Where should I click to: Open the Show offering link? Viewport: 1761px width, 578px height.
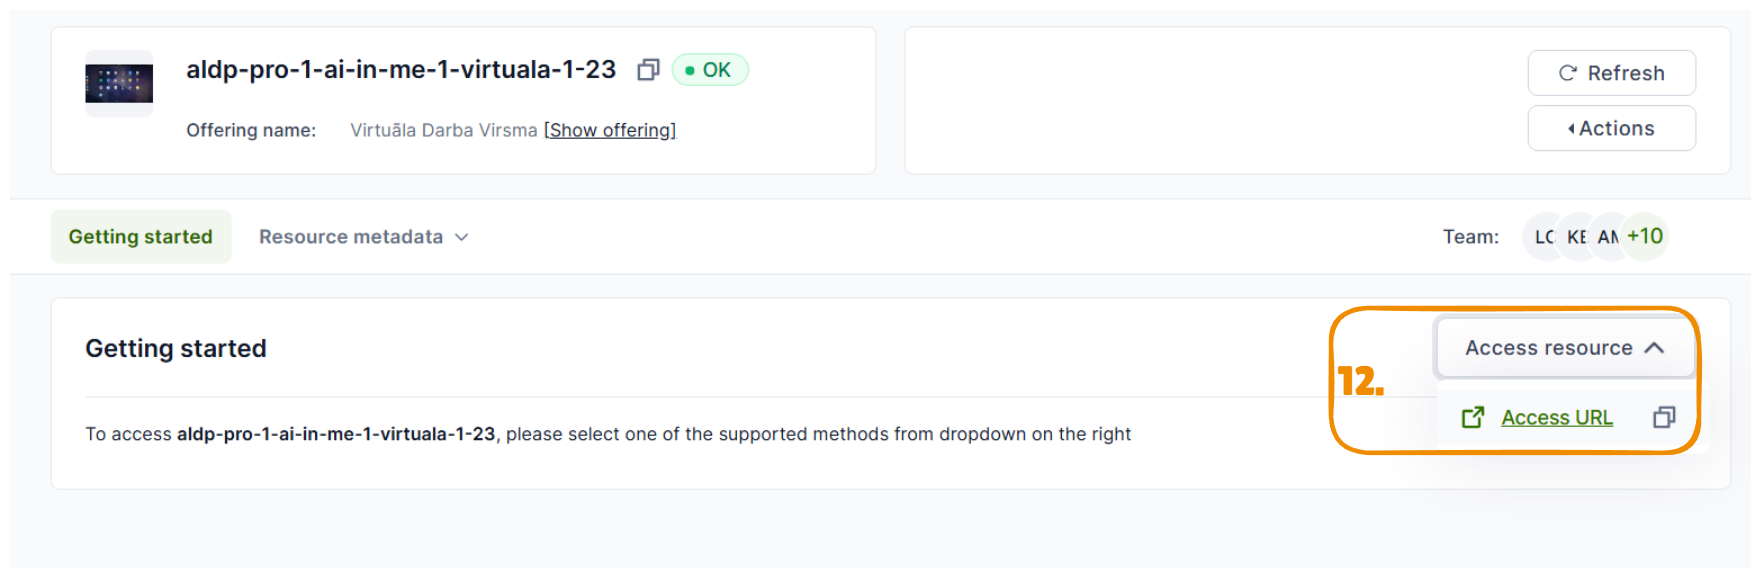610,130
